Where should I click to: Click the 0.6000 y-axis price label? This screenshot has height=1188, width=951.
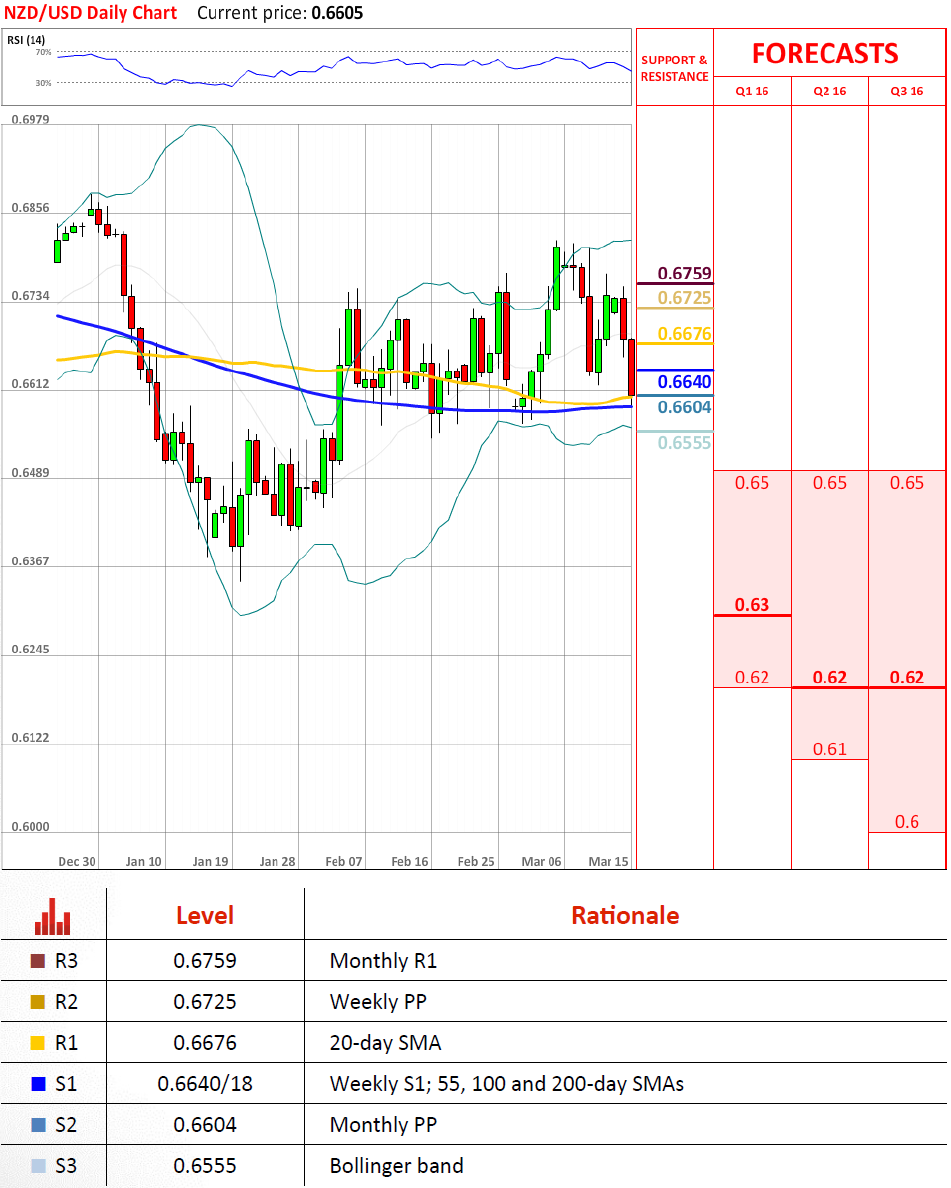(30, 827)
